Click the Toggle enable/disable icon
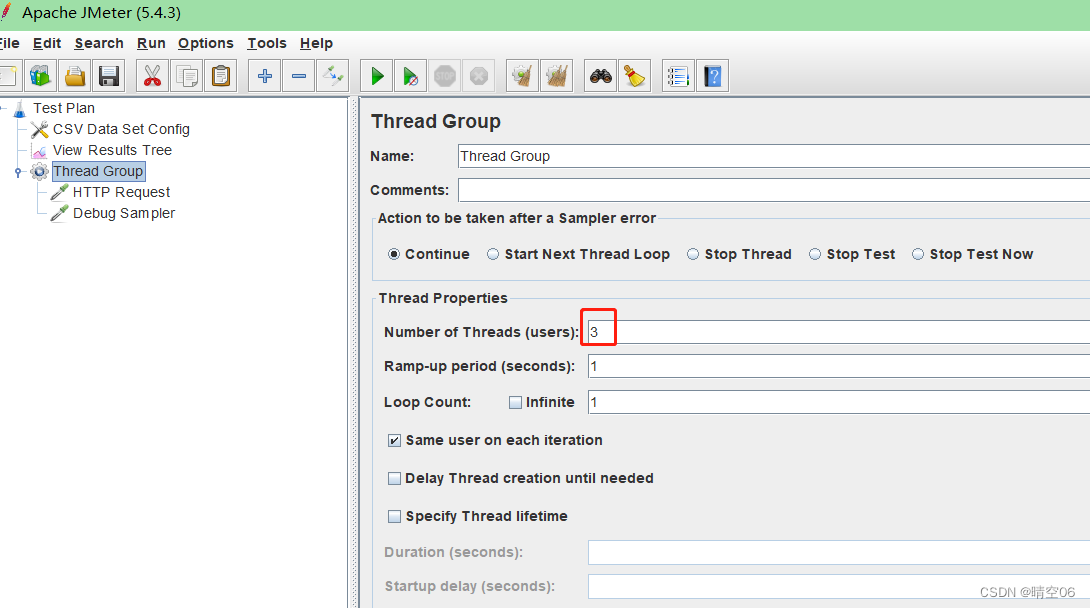This screenshot has width=1090, height=608. point(333,76)
